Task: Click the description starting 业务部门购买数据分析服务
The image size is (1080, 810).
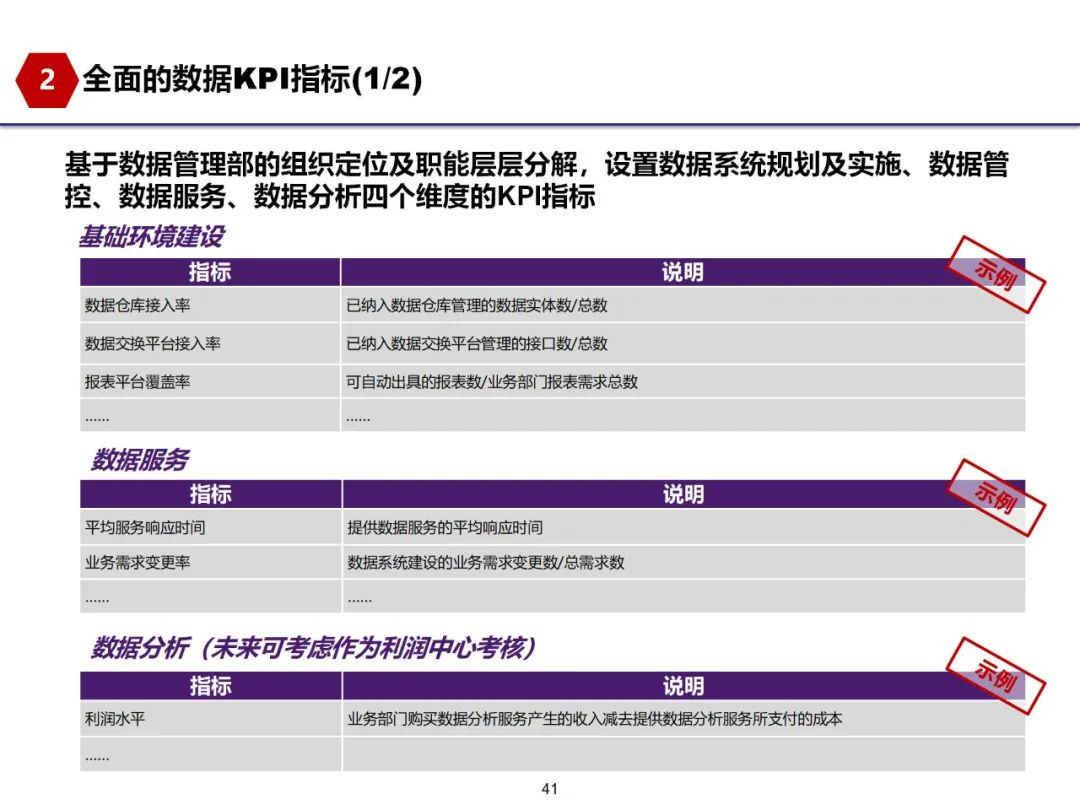Action: tap(594, 719)
